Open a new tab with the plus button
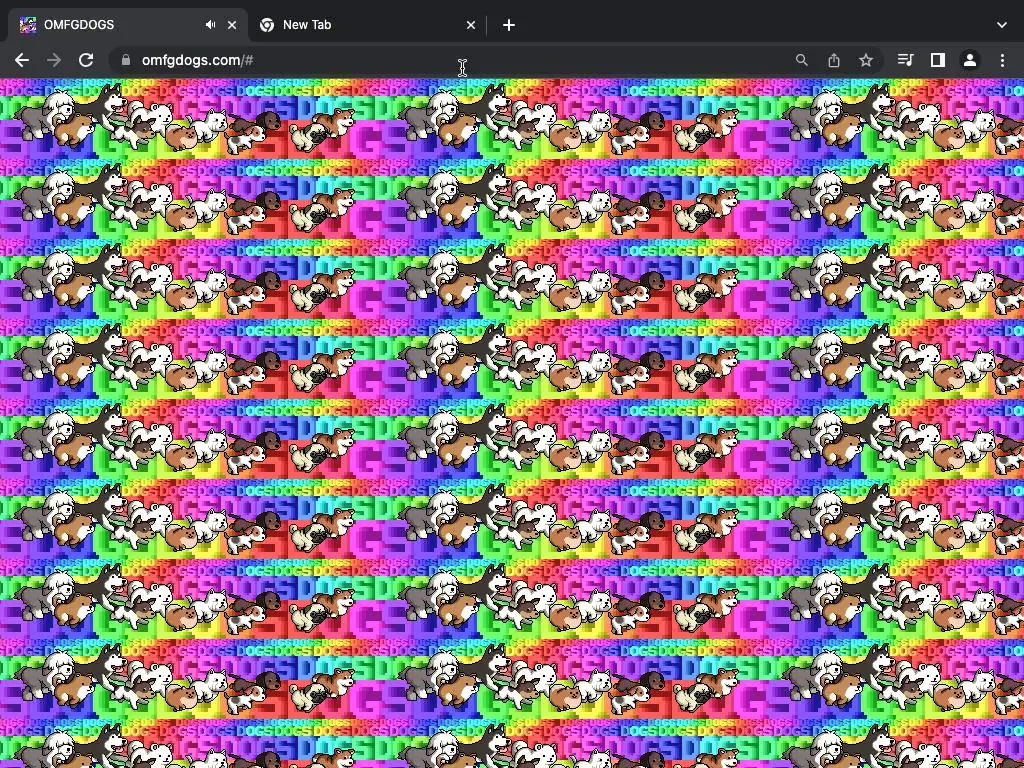 coord(509,25)
